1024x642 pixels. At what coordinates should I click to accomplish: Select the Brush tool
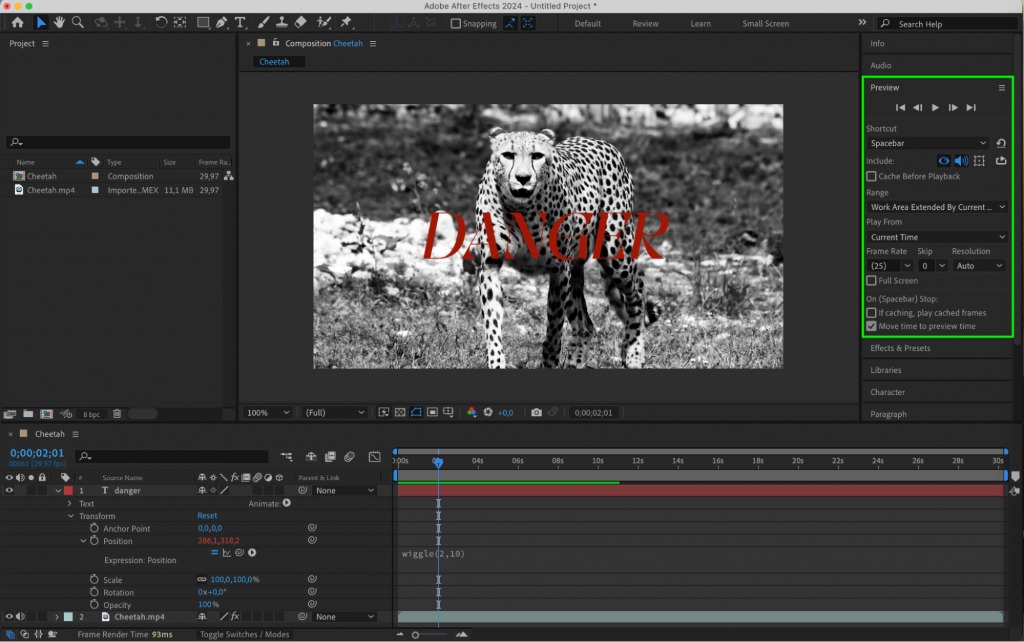[x=264, y=21]
